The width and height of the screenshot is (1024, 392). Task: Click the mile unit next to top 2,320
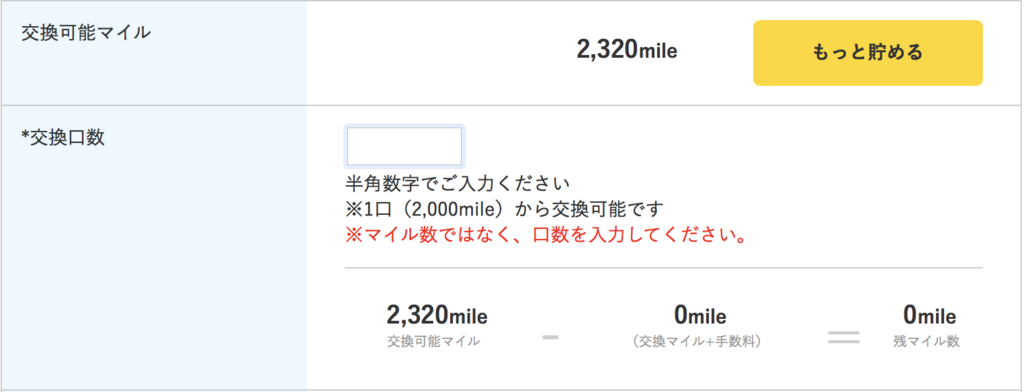click(x=657, y=51)
